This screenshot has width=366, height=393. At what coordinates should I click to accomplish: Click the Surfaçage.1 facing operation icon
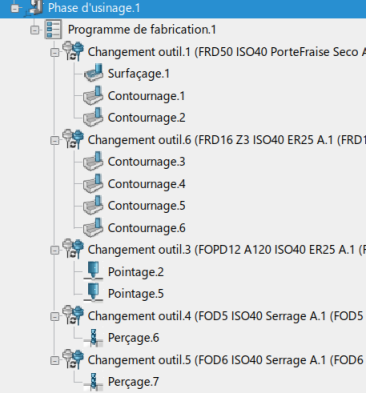[93, 73]
